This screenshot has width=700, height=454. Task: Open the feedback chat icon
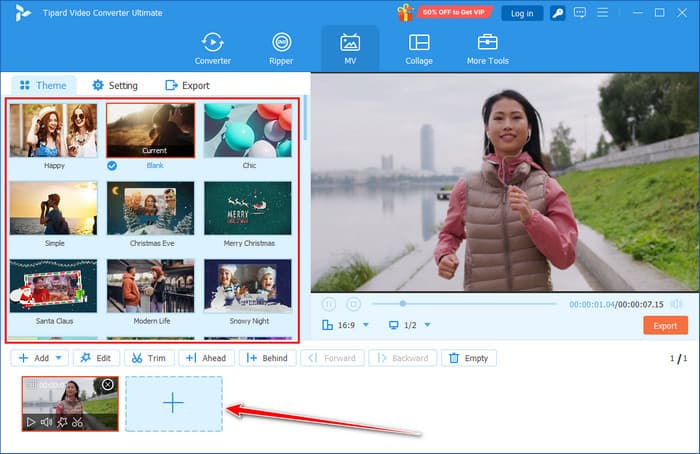point(582,13)
